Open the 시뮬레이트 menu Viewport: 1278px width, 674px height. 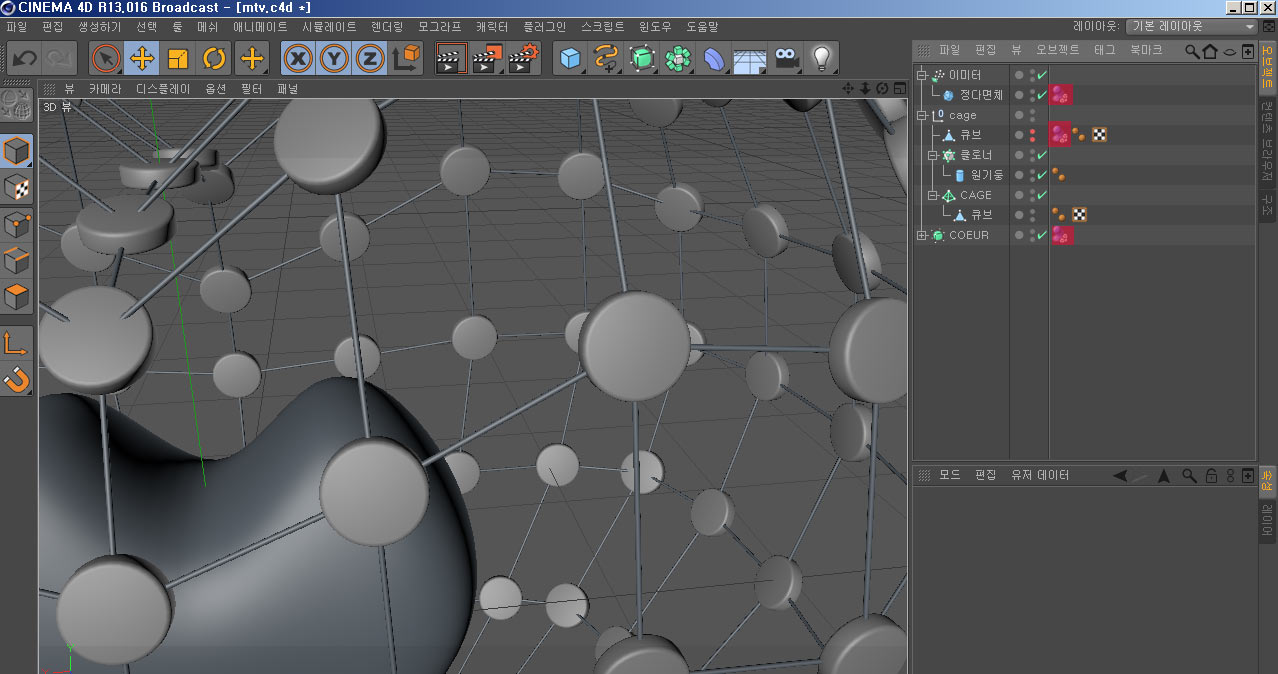[329, 27]
